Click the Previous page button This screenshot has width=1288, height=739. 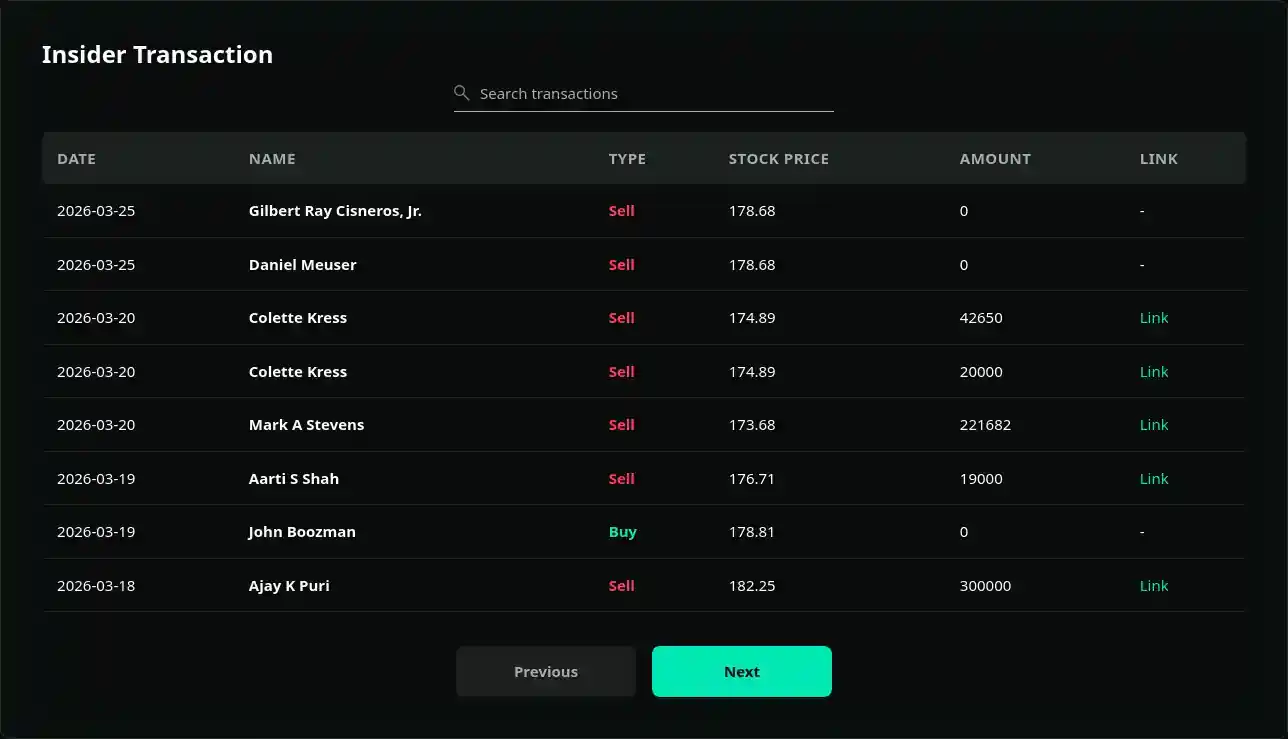click(x=546, y=671)
